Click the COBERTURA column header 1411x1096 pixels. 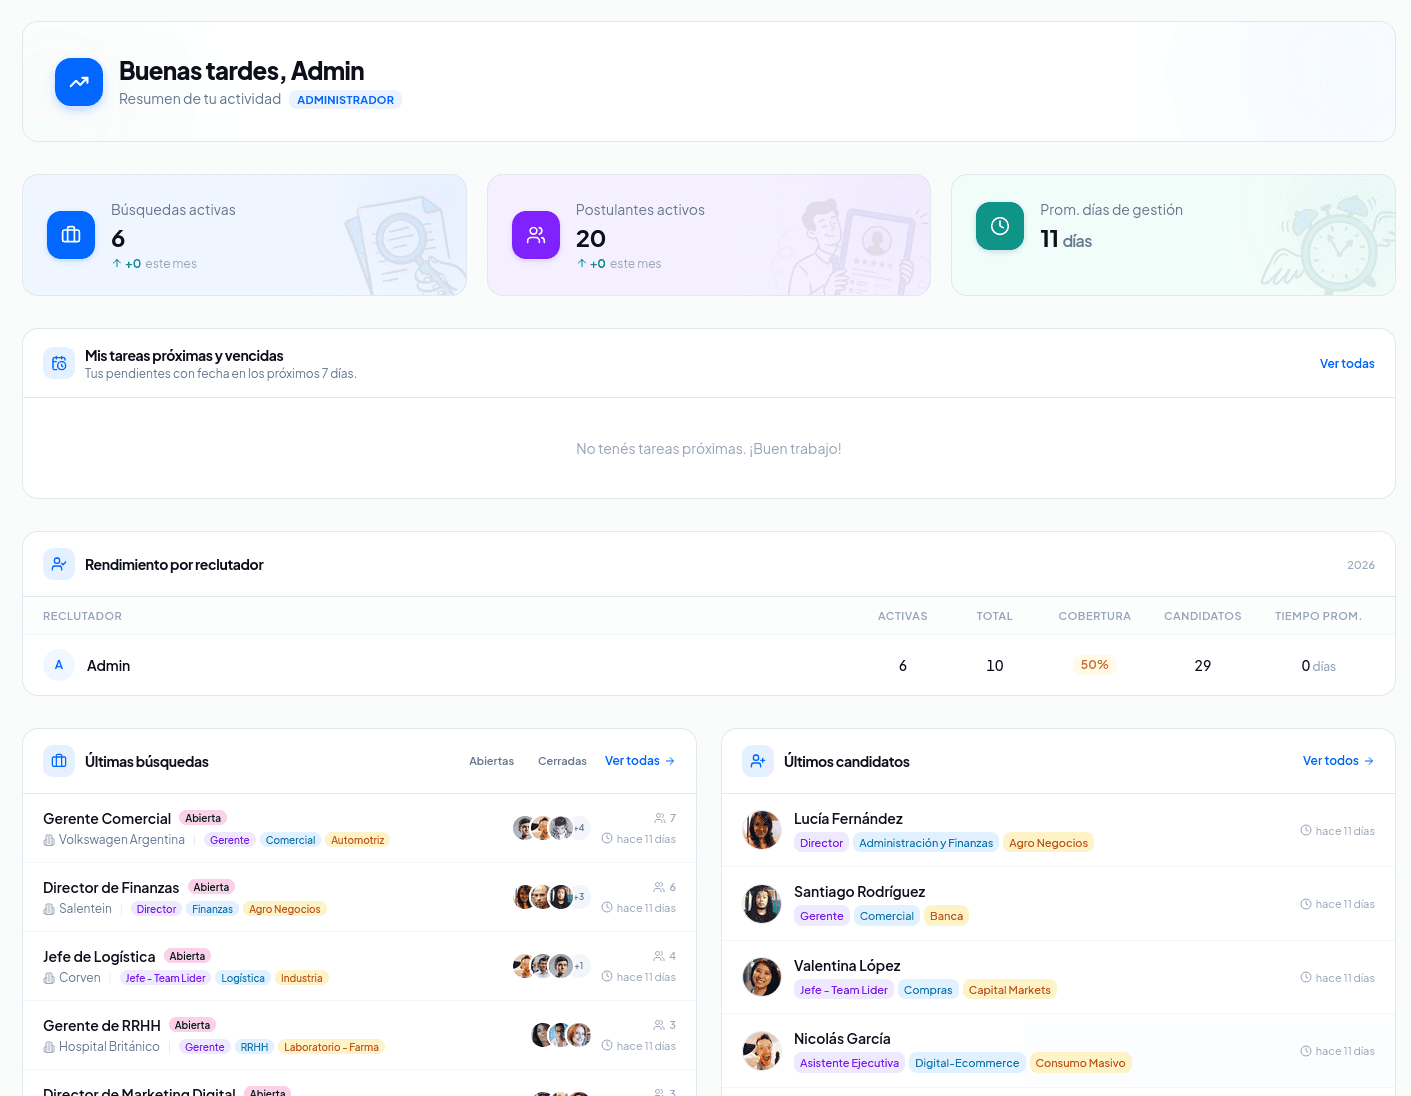(x=1094, y=616)
